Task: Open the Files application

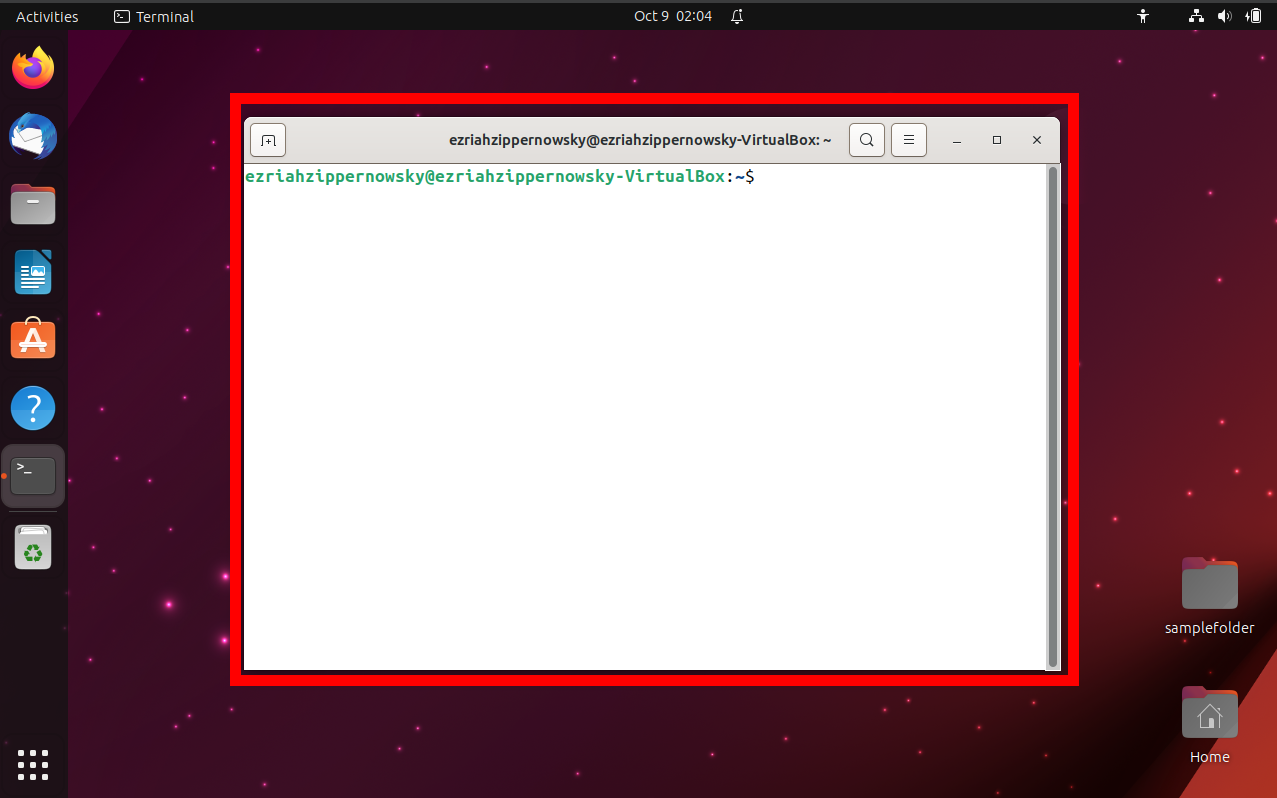Action: [33, 204]
